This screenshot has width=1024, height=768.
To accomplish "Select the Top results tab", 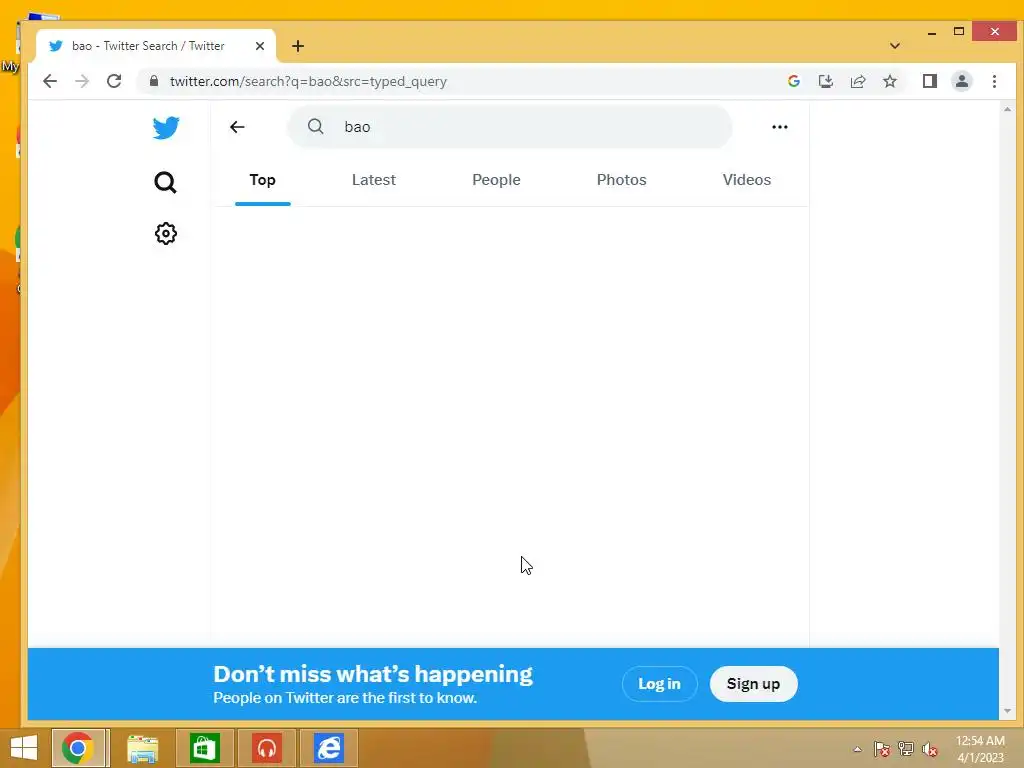I will [x=263, y=180].
